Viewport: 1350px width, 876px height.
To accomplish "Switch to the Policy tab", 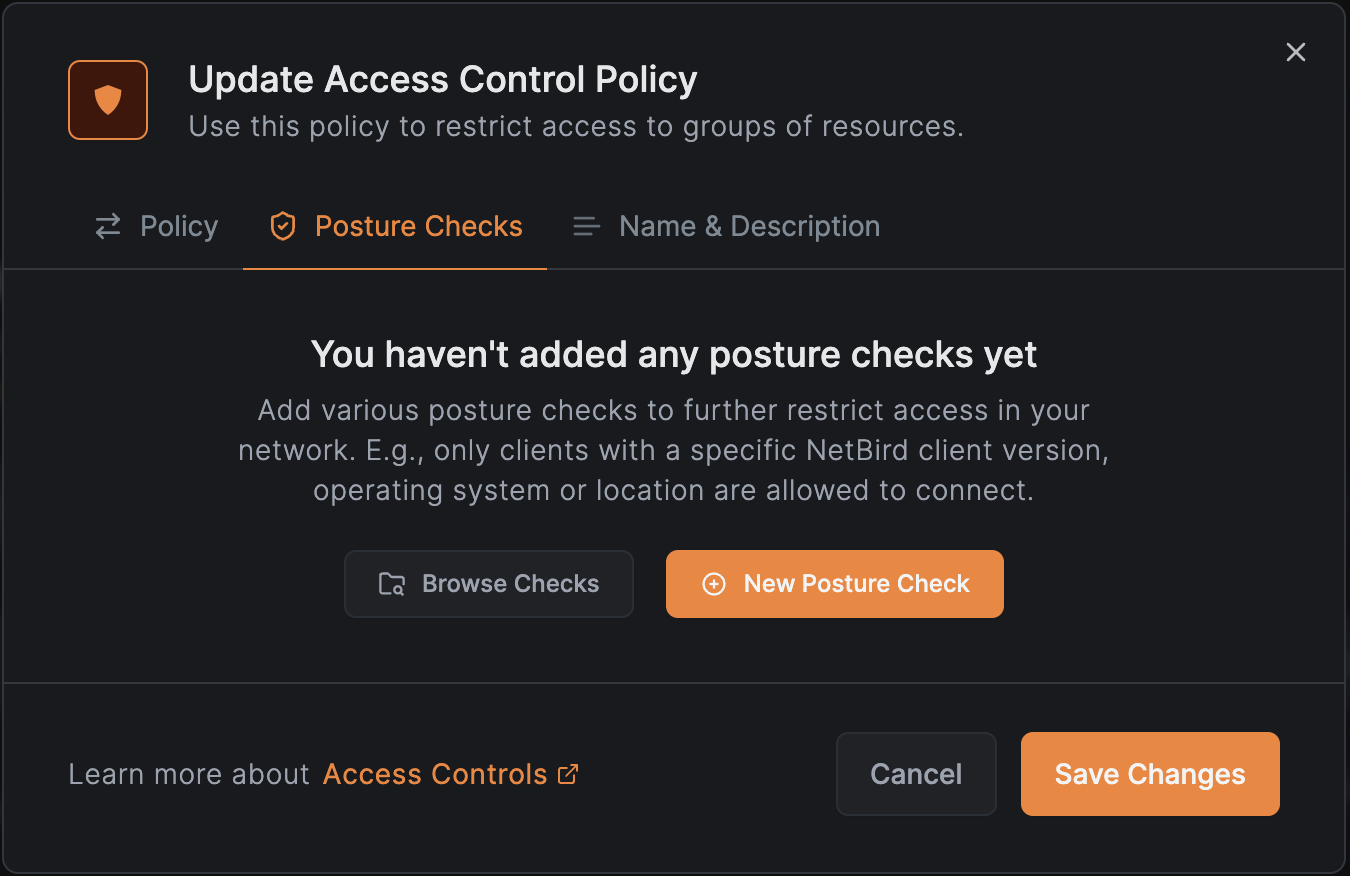I will coord(178,226).
